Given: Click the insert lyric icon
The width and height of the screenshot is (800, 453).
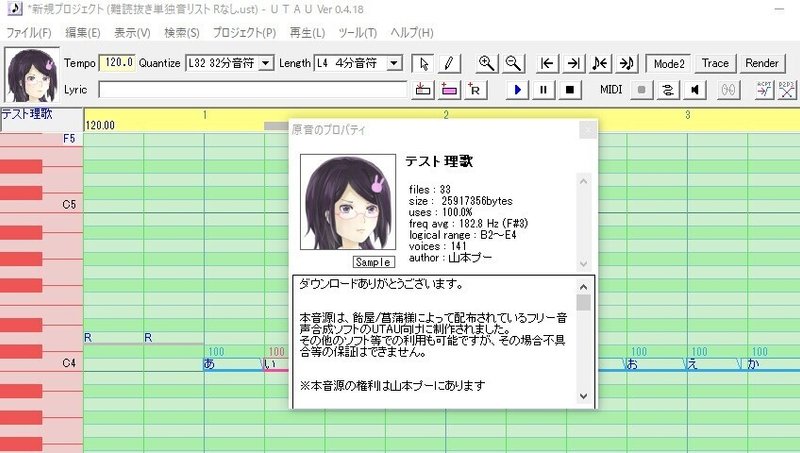Looking at the screenshot, I should tap(422, 90).
